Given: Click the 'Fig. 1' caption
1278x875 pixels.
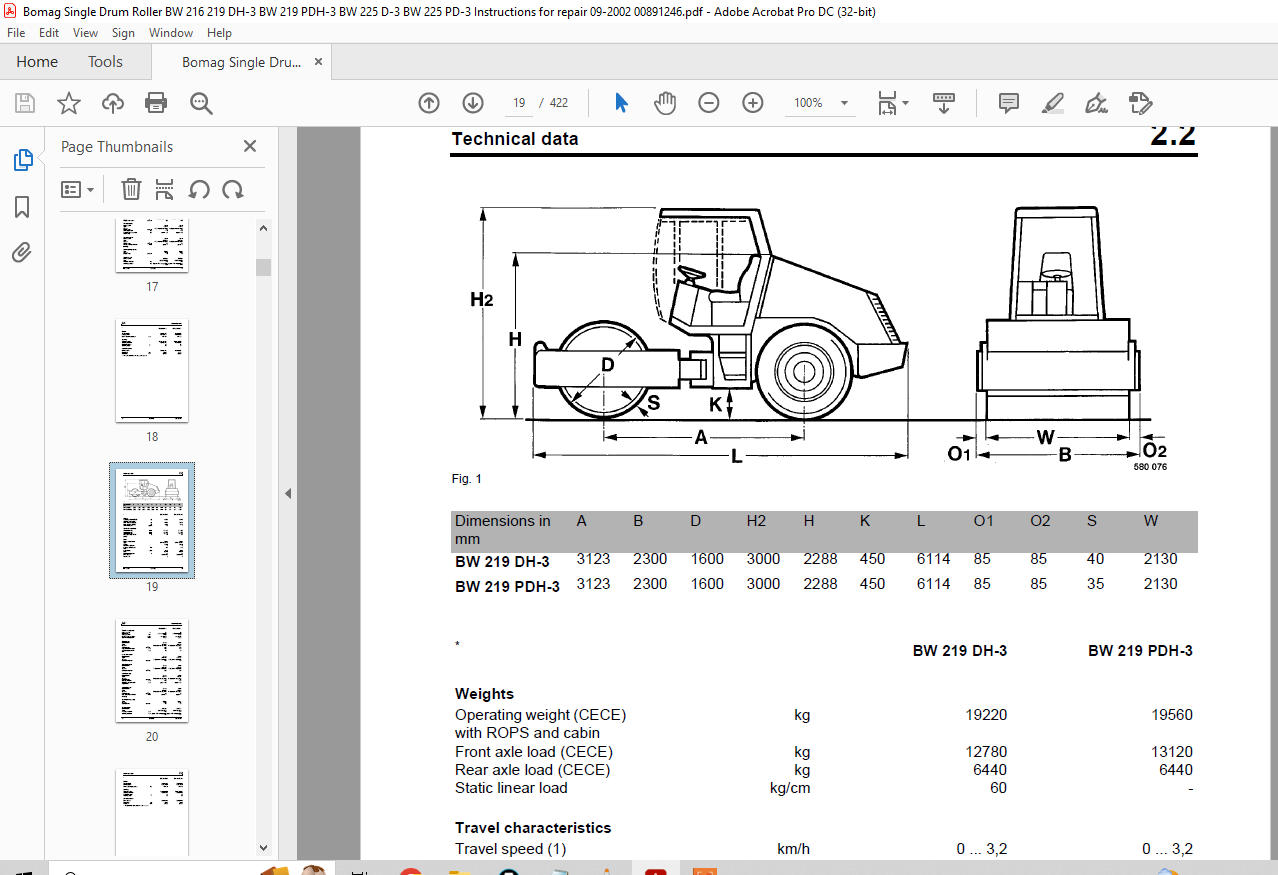Looking at the screenshot, I should click(467, 479).
